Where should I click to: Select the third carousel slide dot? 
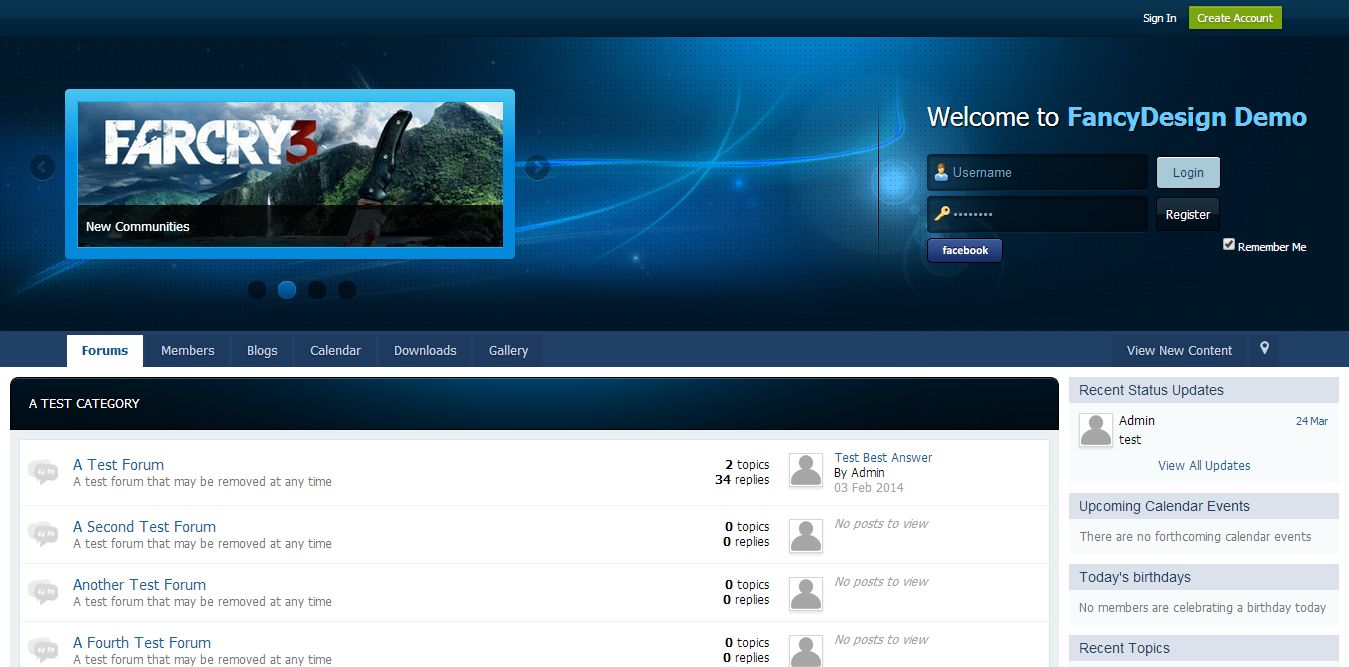coord(317,290)
